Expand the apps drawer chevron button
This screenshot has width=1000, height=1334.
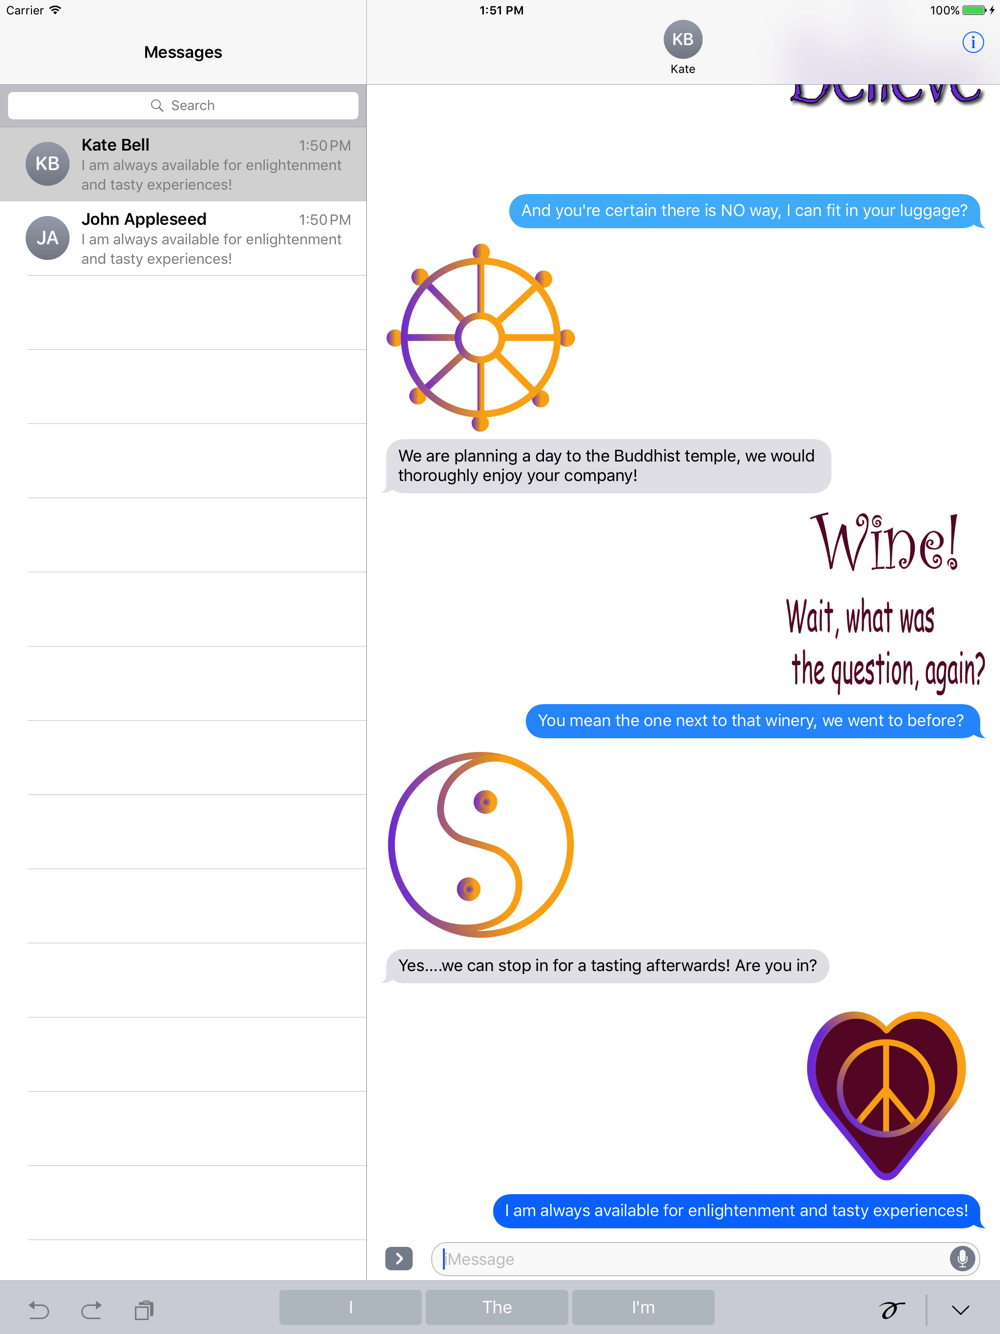click(x=399, y=1258)
